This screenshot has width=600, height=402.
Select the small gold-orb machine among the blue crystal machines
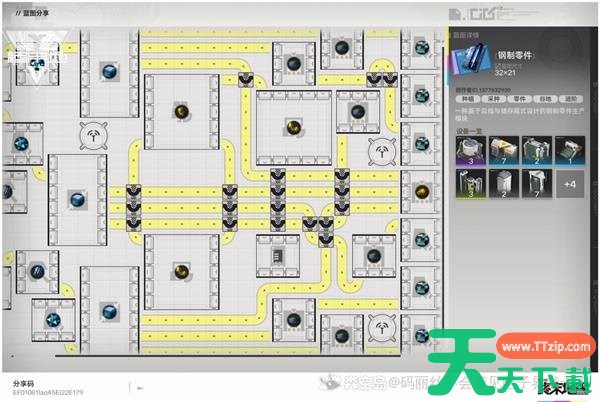(421, 191)
